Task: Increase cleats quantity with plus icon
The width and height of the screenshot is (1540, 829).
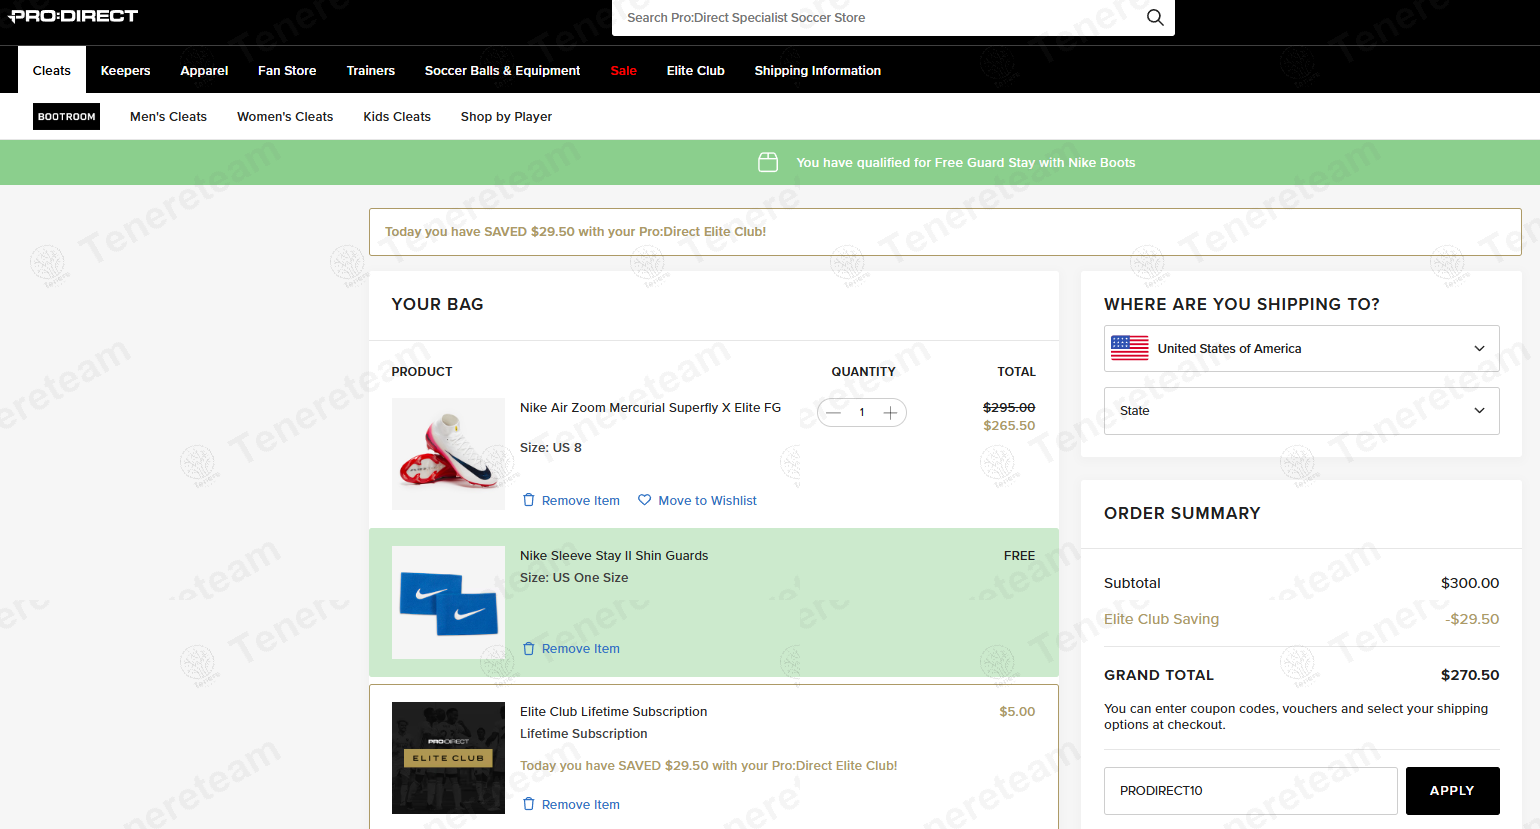Action: [890, 413]
